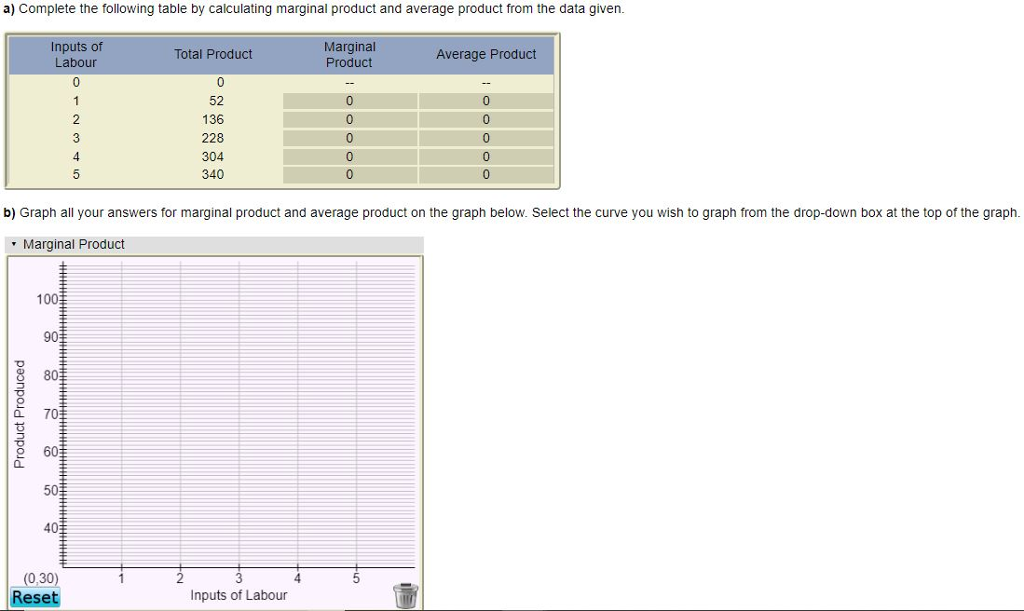Click the Average Product cell for 3 labour inputs
This screenshot has height=611, width=1024.
pos(486,137)
